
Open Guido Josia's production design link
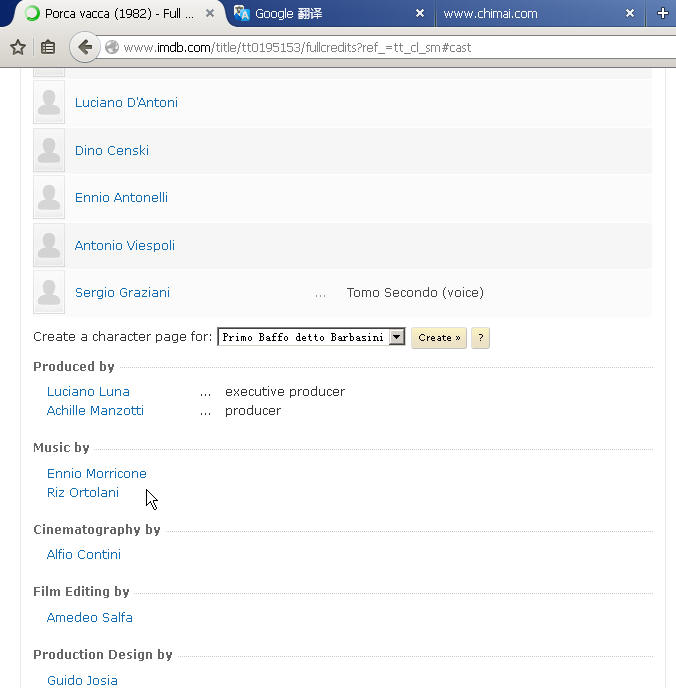click(82, 680)
